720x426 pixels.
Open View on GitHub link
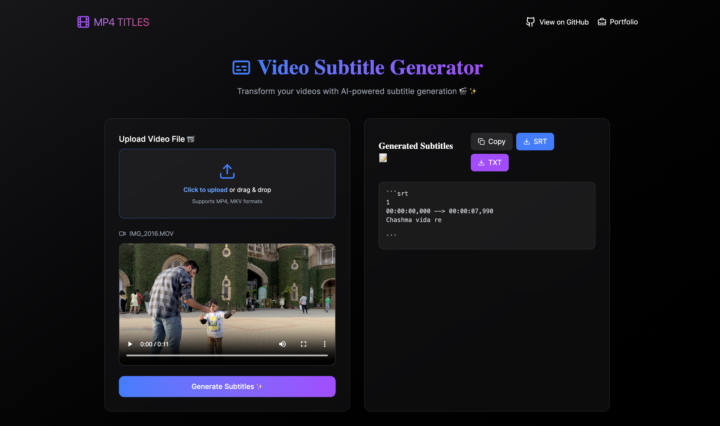tap(557, 22)
